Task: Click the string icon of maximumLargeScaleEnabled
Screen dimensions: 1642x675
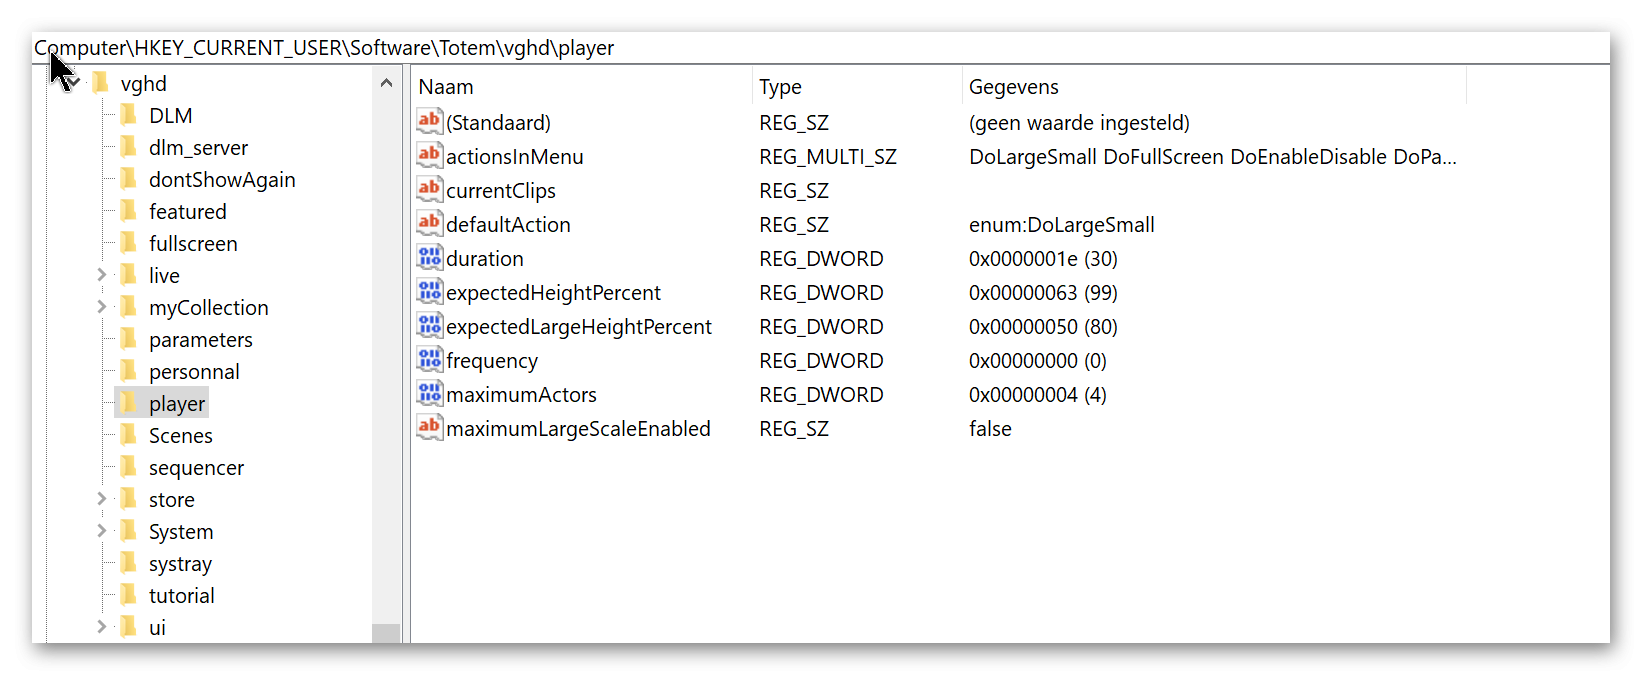Action: 429,427
